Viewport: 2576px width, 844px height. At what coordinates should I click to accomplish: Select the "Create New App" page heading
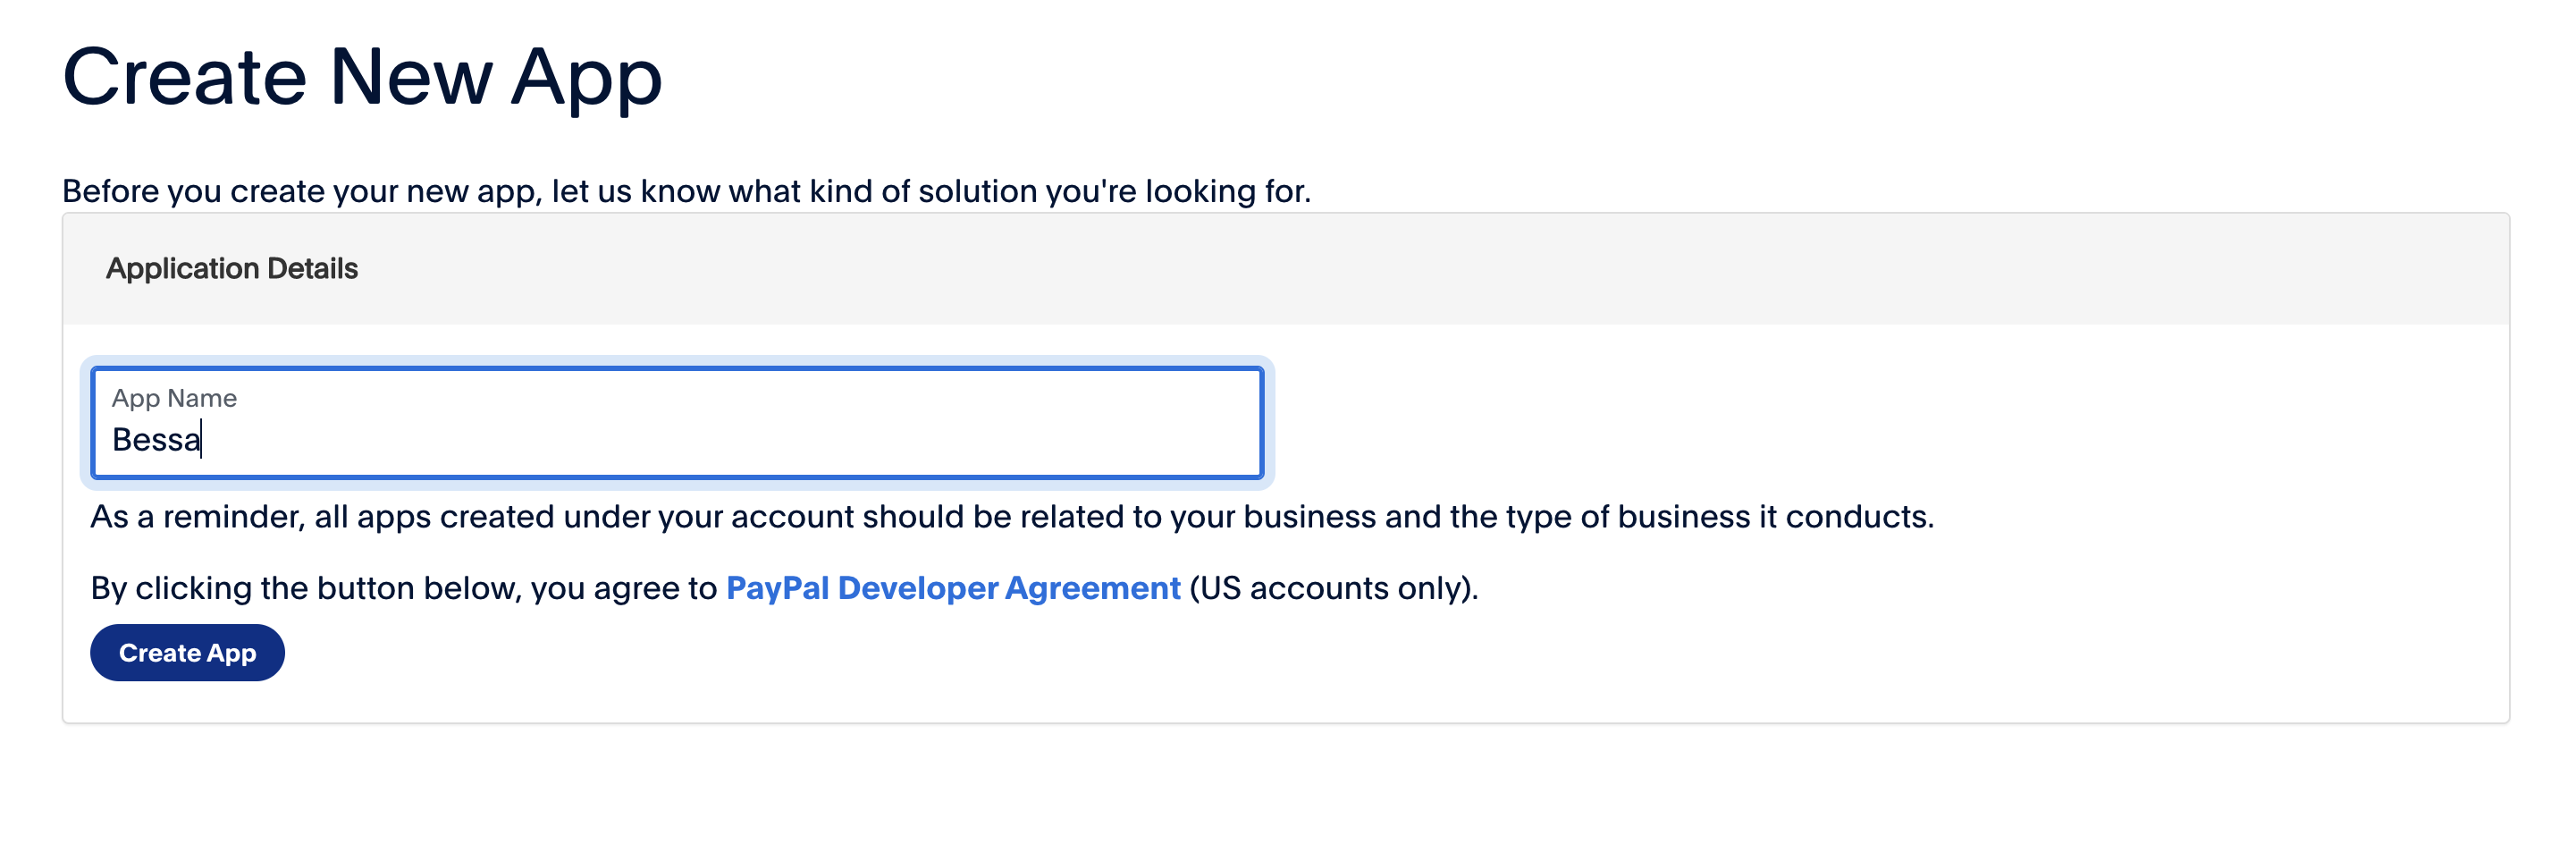362,77
